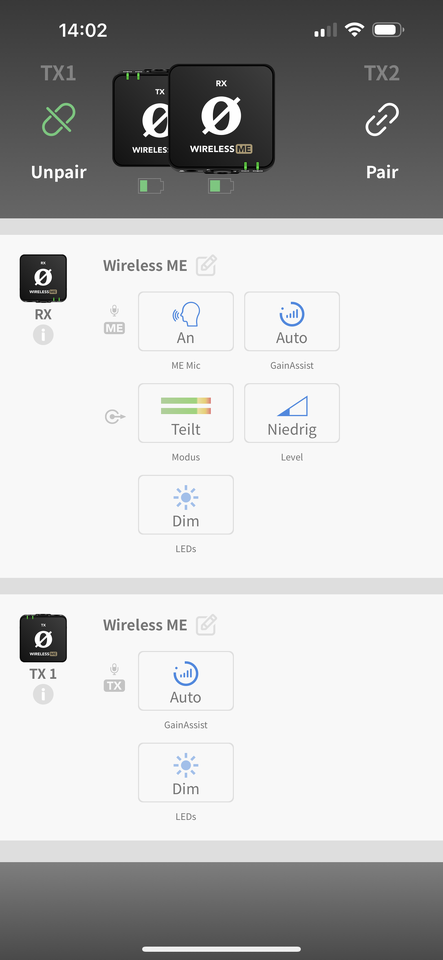Tap the RX battery indicator under receiver

click(x=221, y=186)
